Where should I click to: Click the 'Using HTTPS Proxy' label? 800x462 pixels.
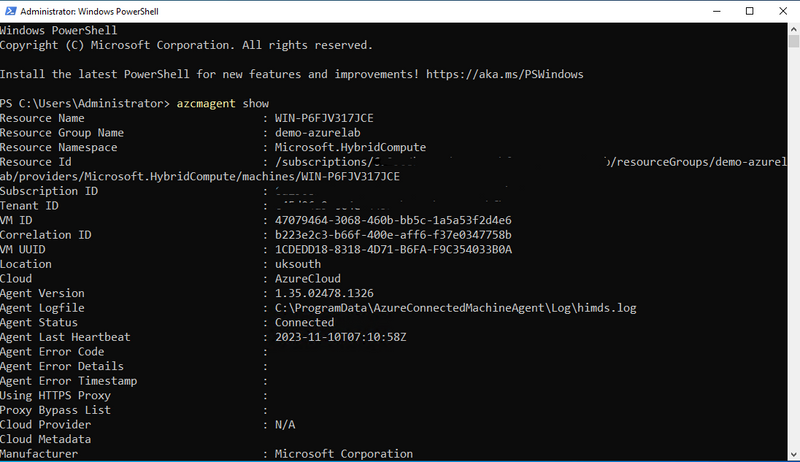[55, 396]
